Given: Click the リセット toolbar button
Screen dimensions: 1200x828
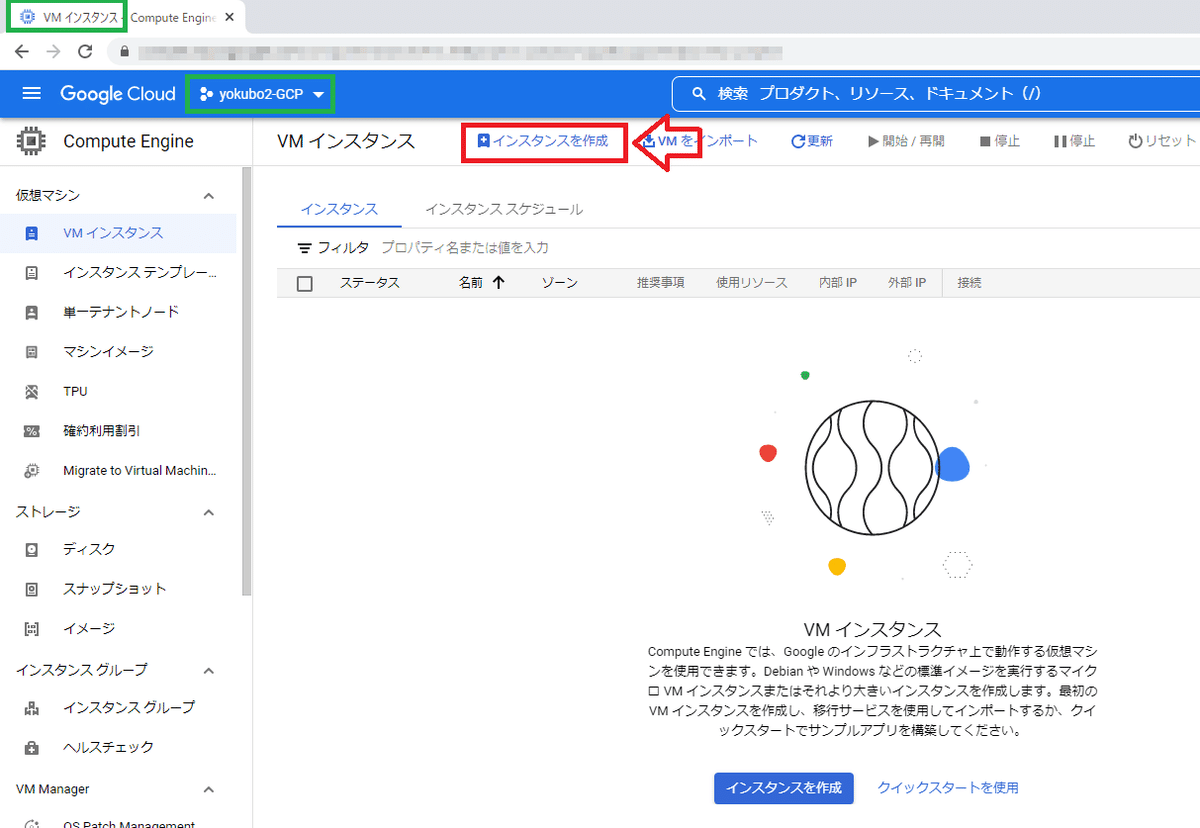Looking at the screenshot, I should click(1162, 141).
